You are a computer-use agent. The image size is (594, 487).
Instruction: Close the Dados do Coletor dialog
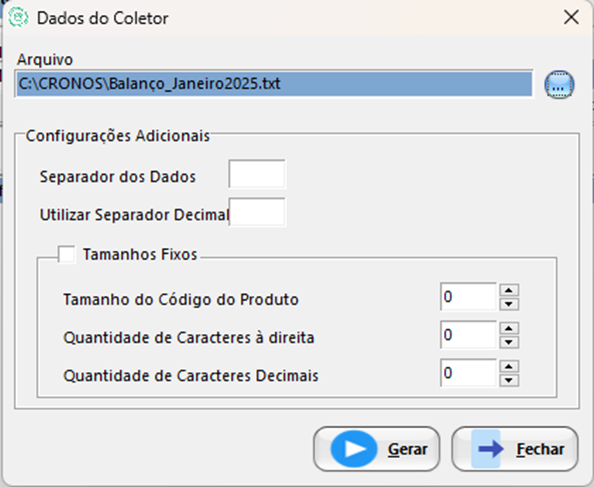point(571,17)
